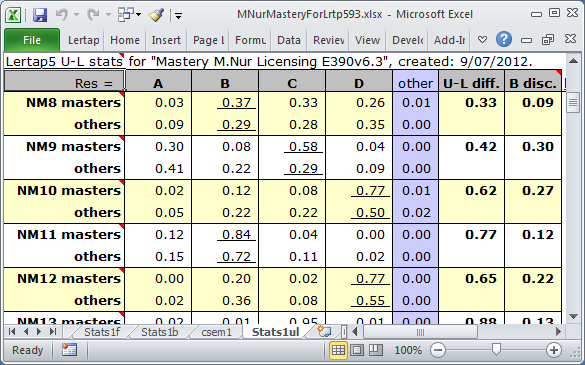Switch to Page Break Preview
Image resolution: width=585 pixels, height=365 pixels.
(x=376, y=350)
